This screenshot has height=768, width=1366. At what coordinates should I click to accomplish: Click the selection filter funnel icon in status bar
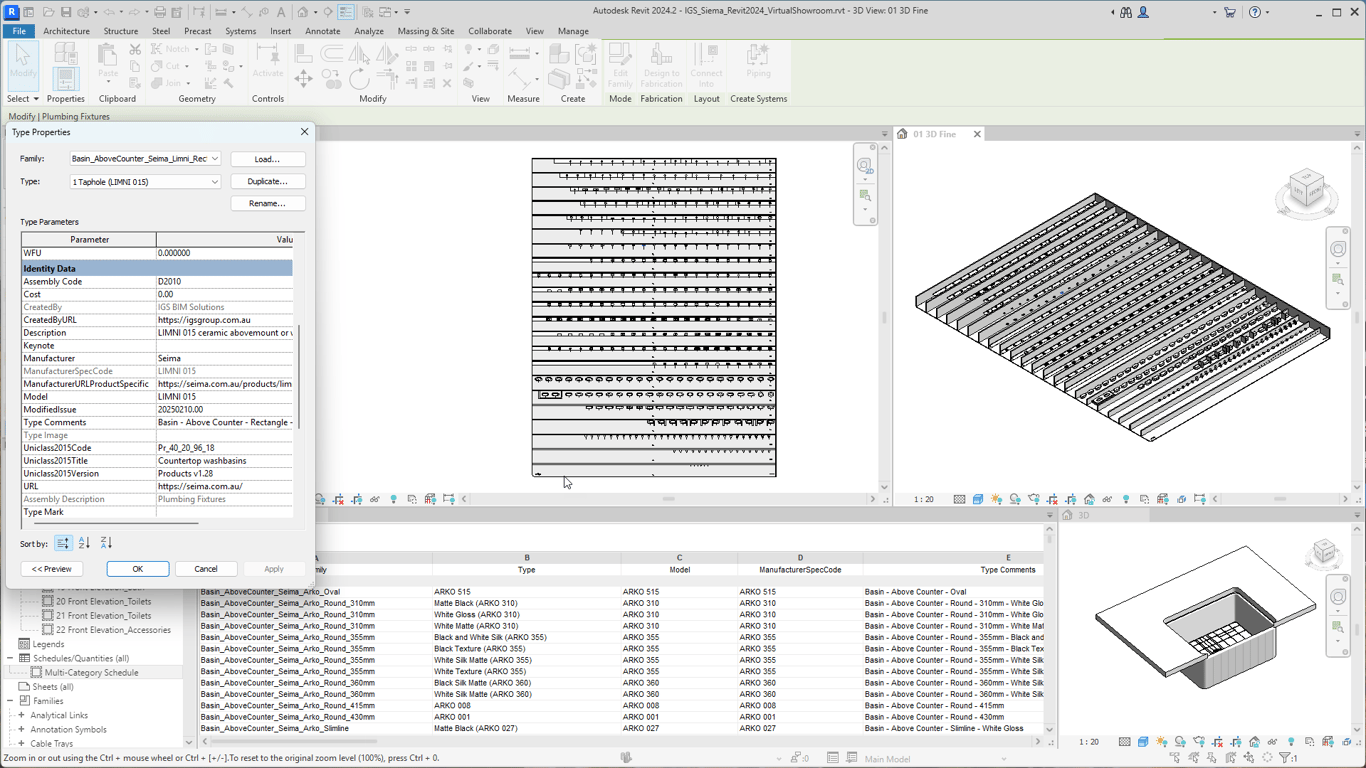click(1286, 758)
